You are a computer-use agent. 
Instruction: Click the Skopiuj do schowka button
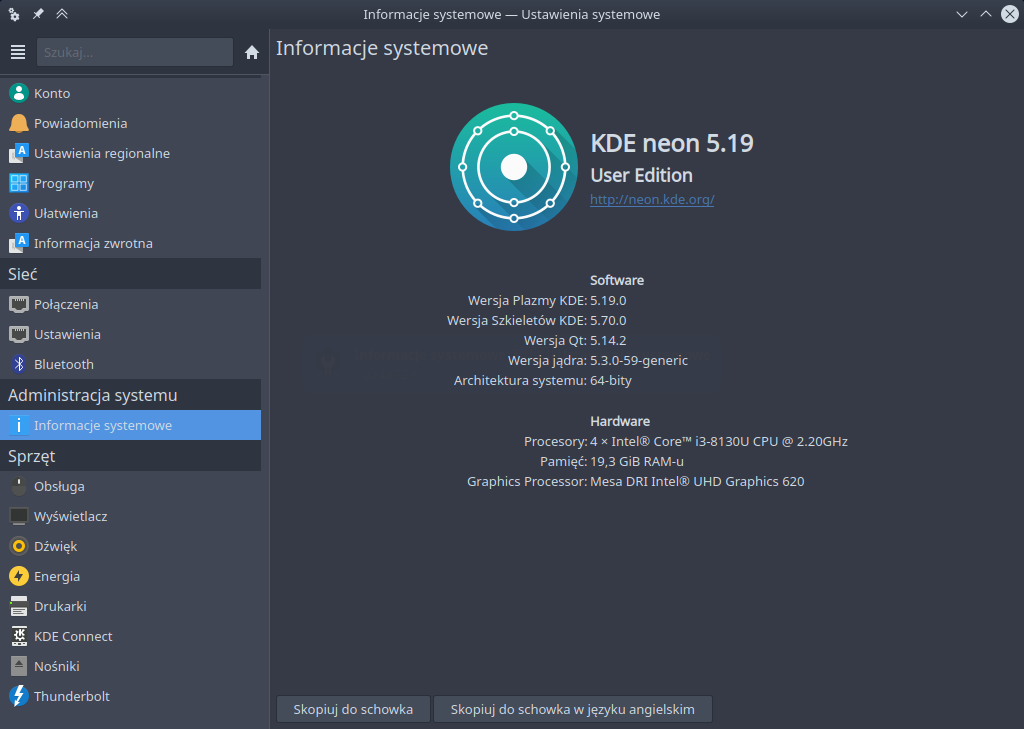(352, 709)
